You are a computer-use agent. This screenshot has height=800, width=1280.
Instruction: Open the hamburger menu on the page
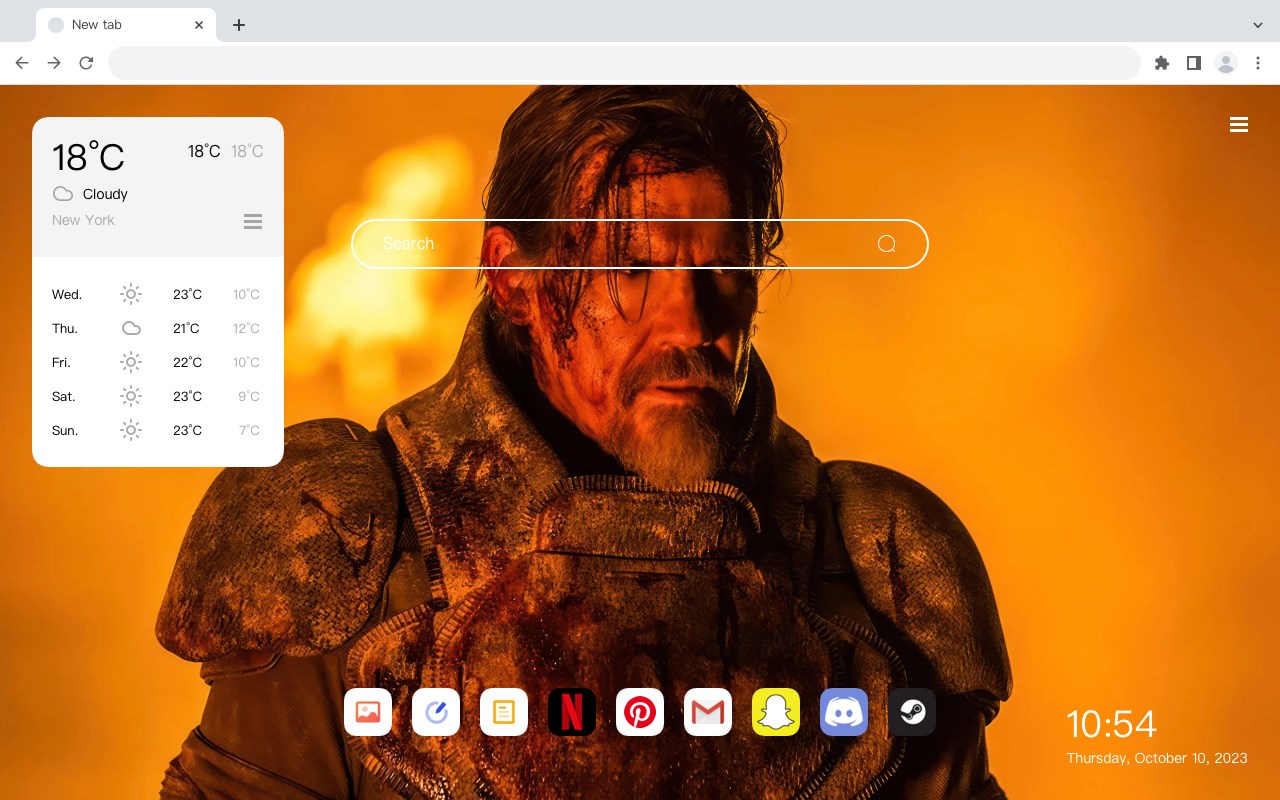(1239, 125)
